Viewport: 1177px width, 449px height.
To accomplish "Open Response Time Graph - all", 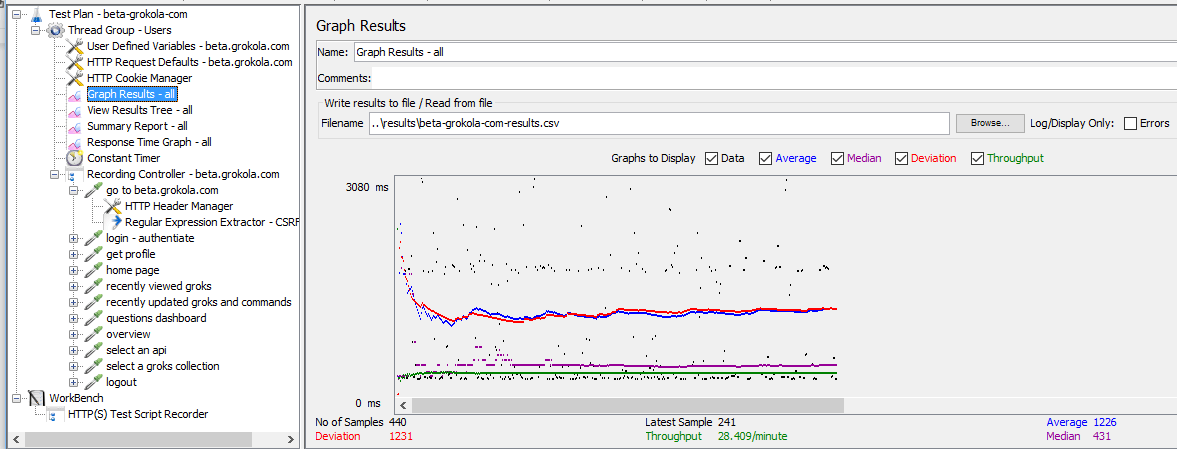I will coord(149,142).
